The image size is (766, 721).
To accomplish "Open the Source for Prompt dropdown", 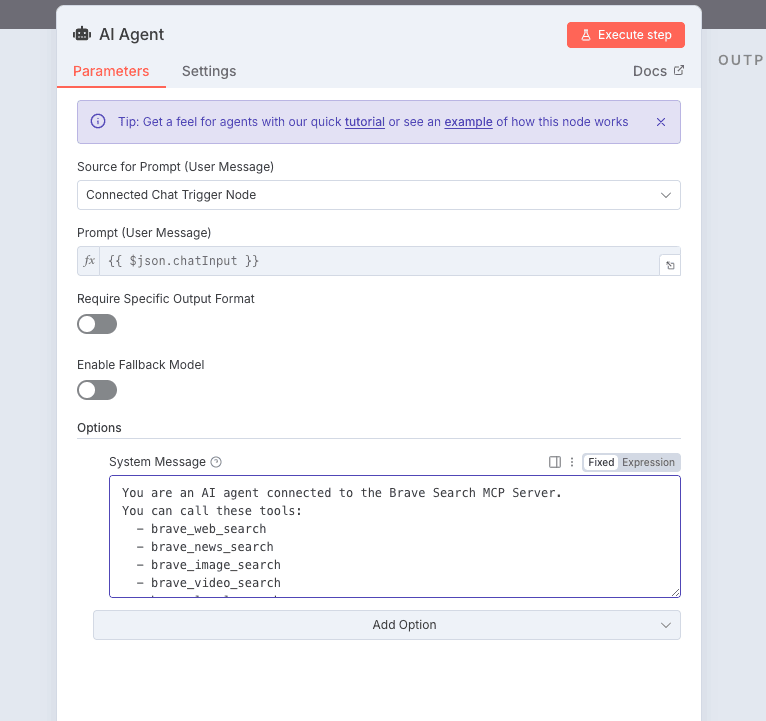I will tap(378, 195).
